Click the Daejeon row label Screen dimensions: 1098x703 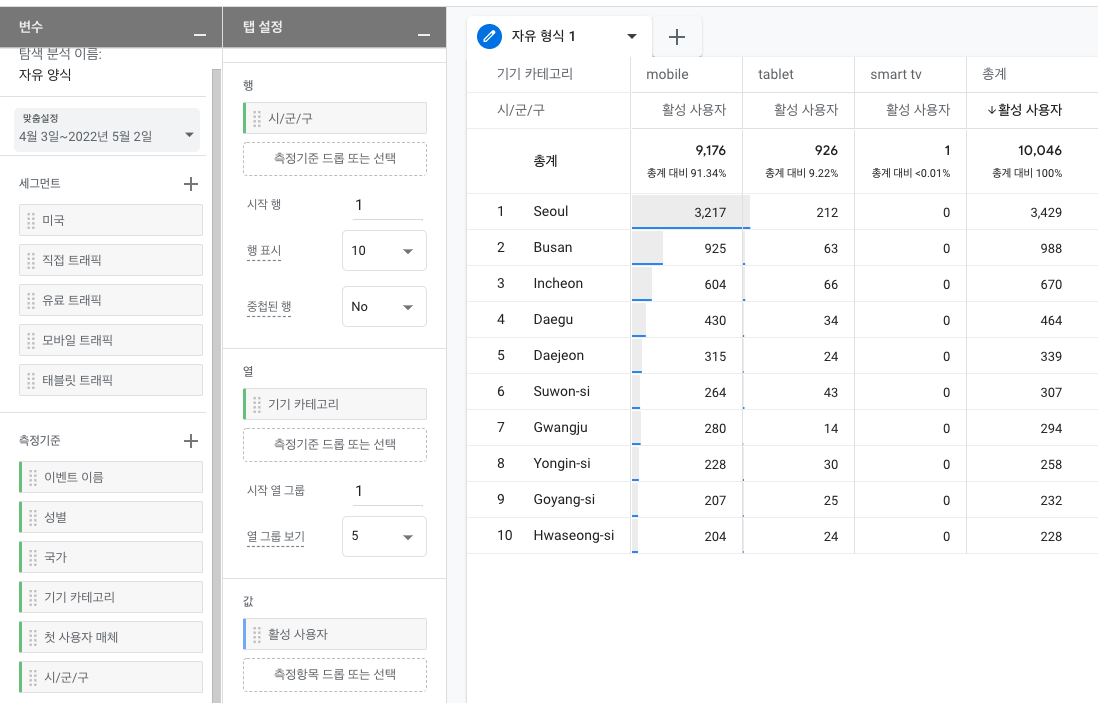[x=559, y=356]
